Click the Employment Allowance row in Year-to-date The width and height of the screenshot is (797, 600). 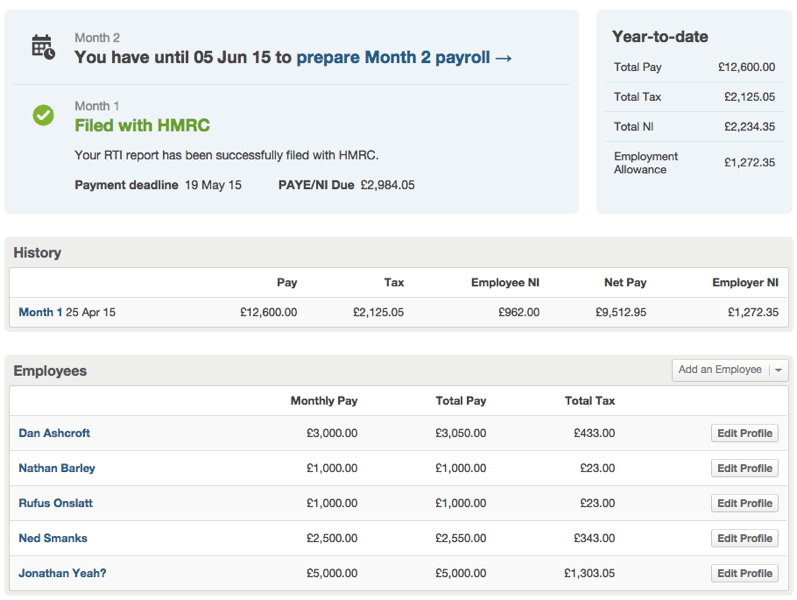tap(694, 162)
